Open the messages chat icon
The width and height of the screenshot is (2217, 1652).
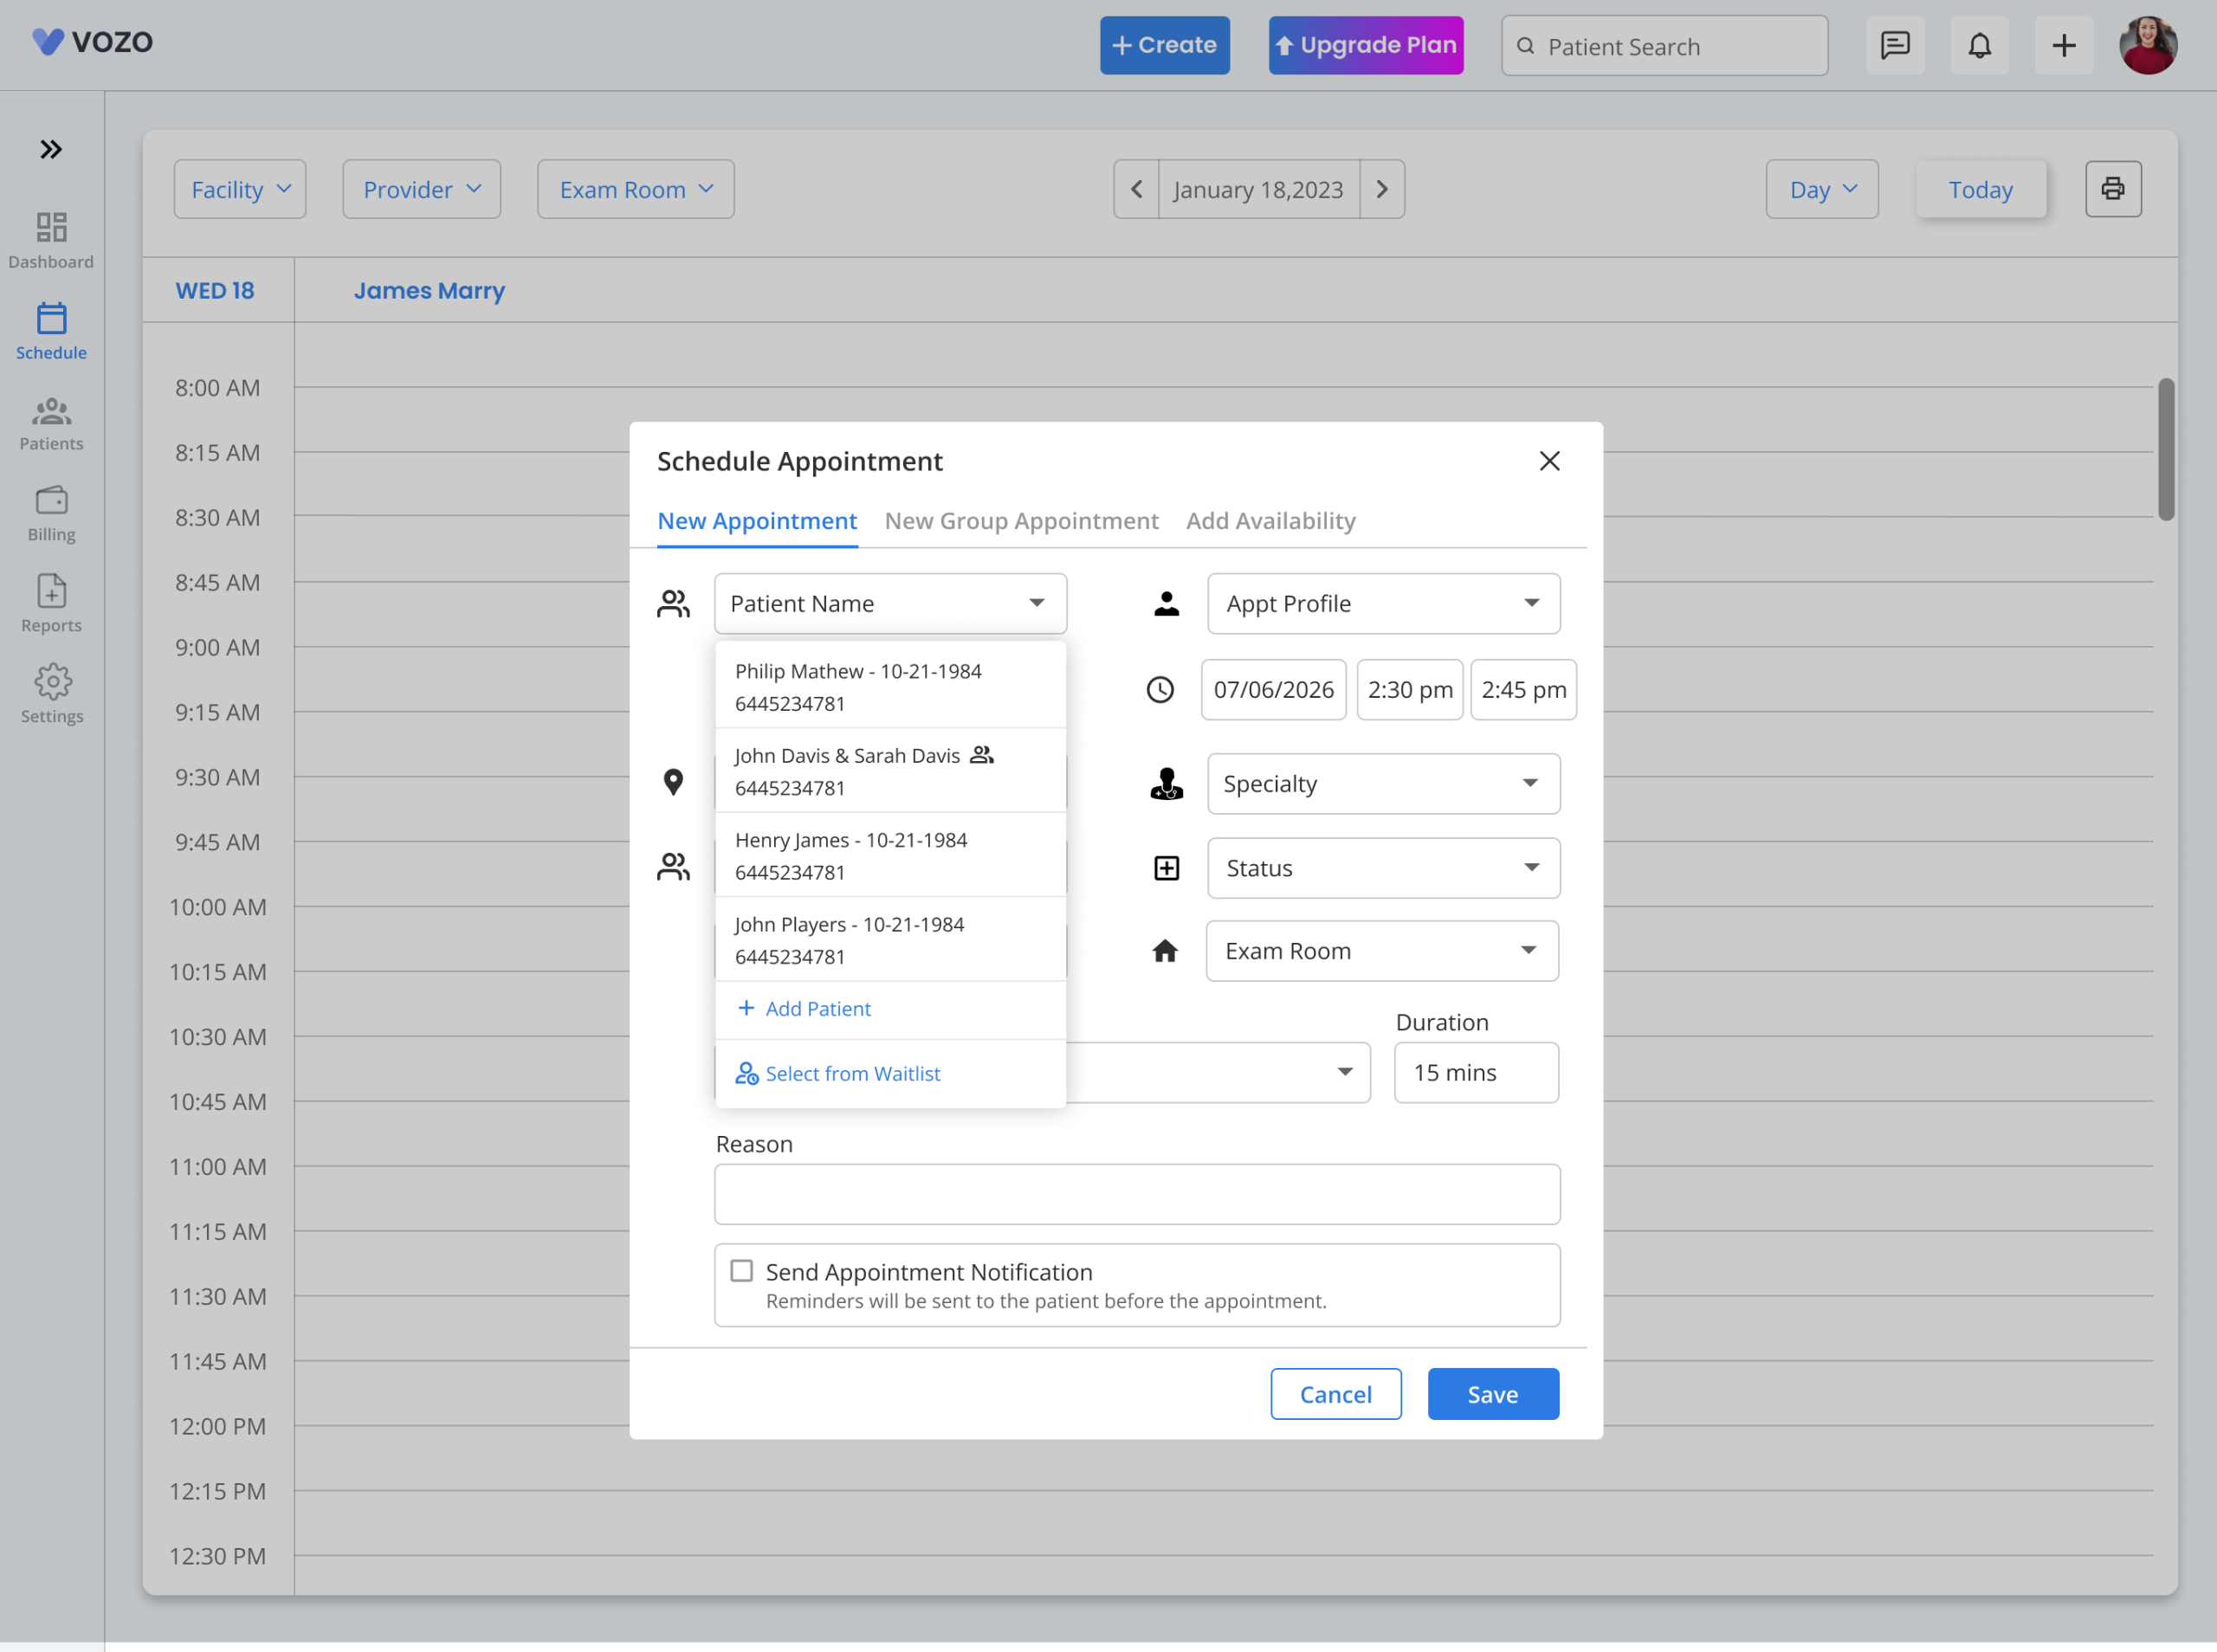tap(1895, 46)
